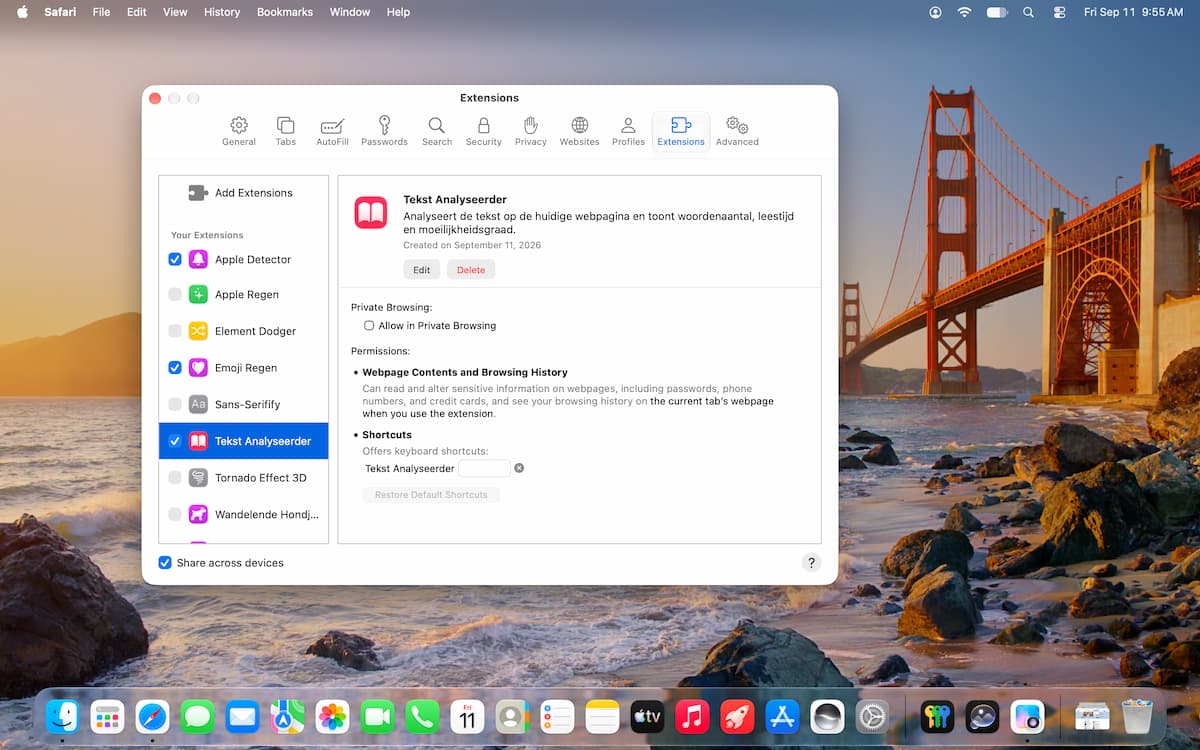The image size is (1200, 750).
Task: Enable the Apple Regen extension checkbox
Action: pos(175,295)
